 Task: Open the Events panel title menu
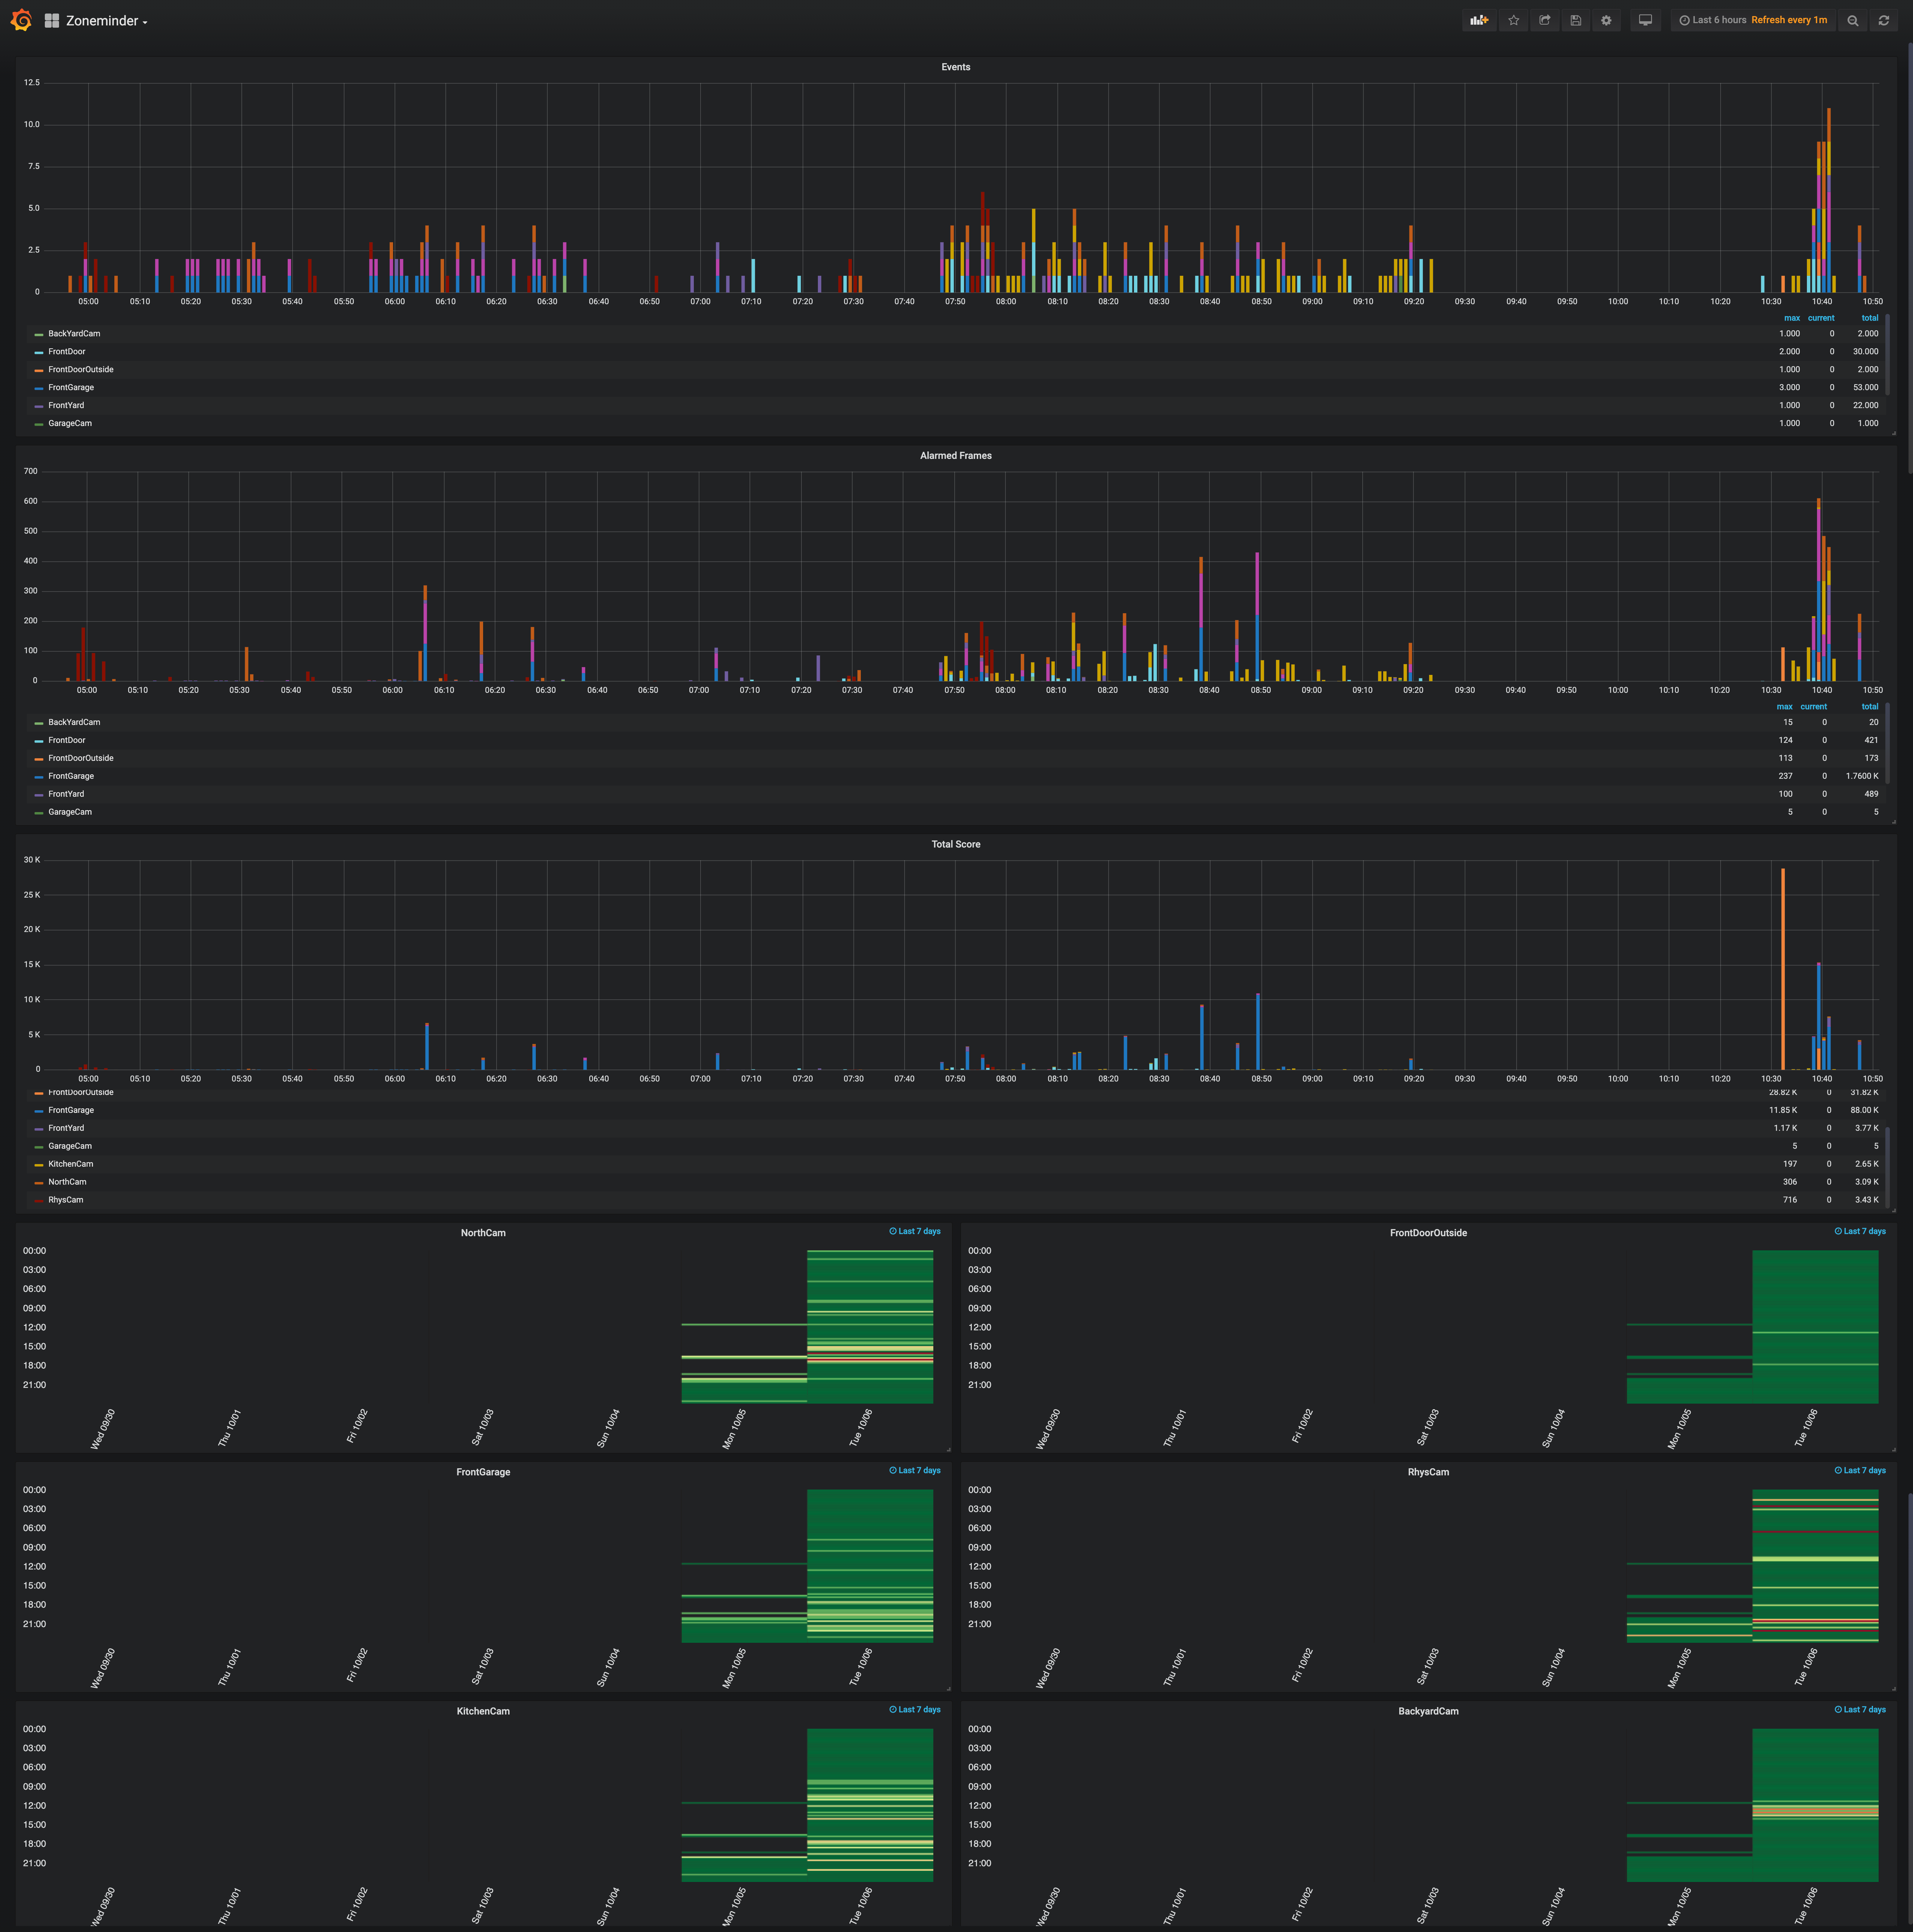click(956, 67)
